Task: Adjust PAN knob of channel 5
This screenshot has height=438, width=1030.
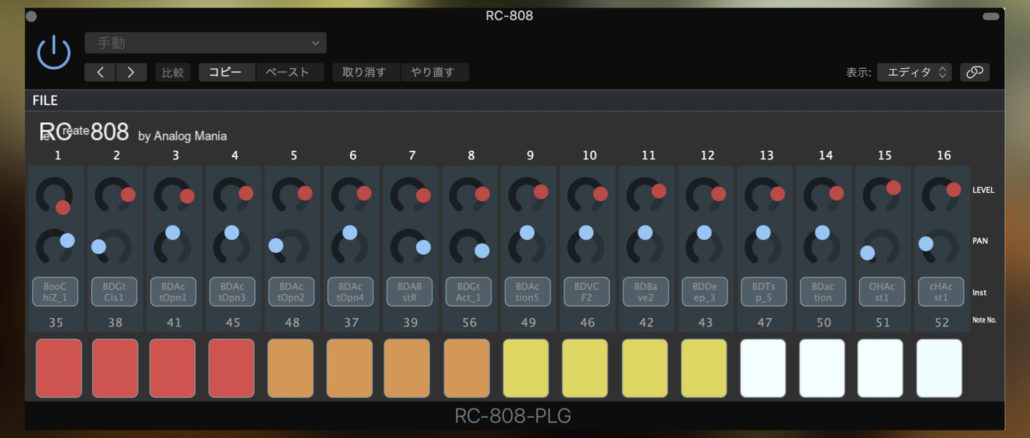Action: click(x=290, y=246)
